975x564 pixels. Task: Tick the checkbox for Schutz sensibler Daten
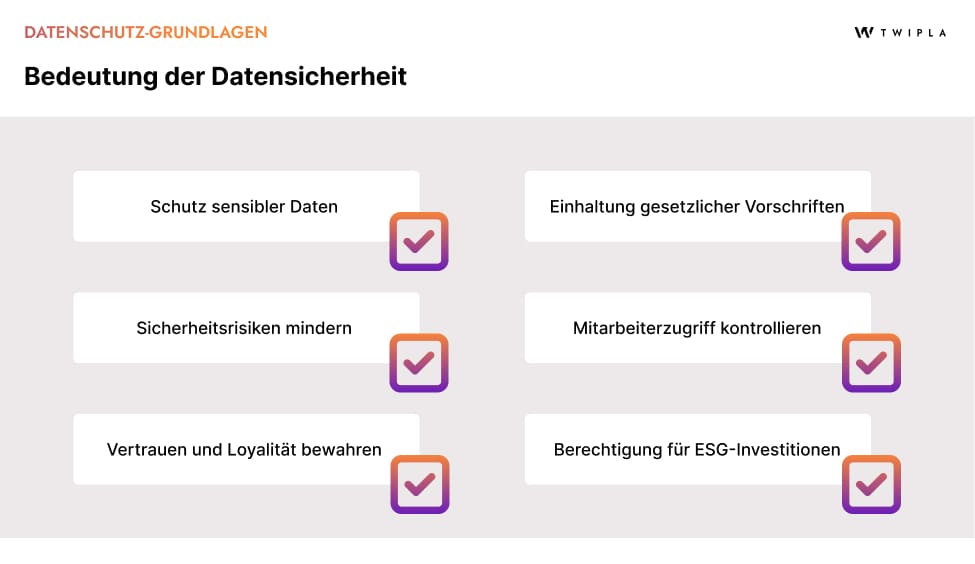click(x=419, y=241)
